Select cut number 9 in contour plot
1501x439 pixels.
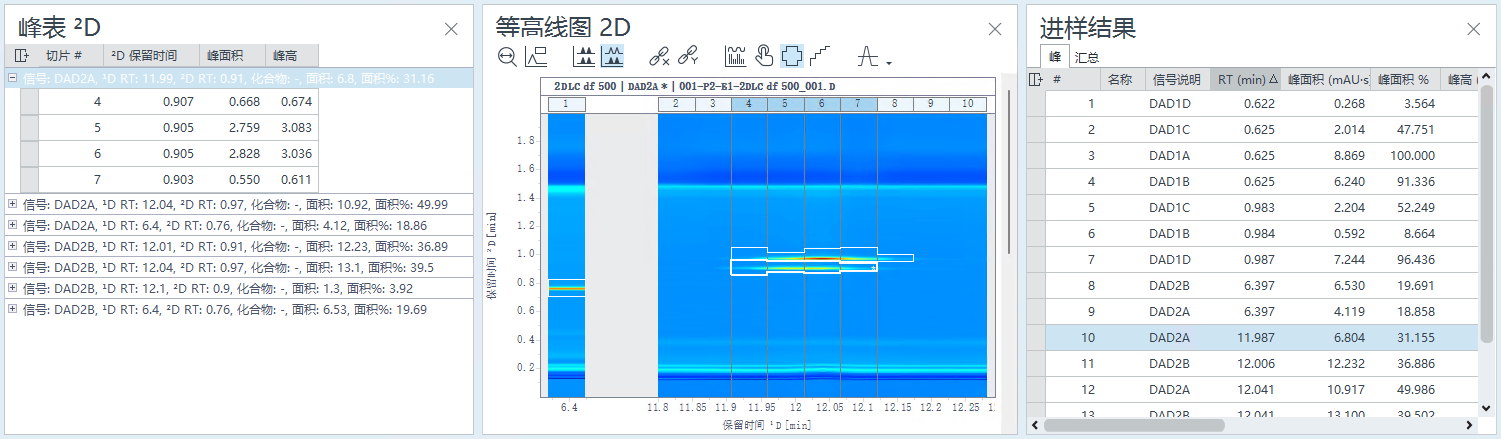[x=931, y=104]
